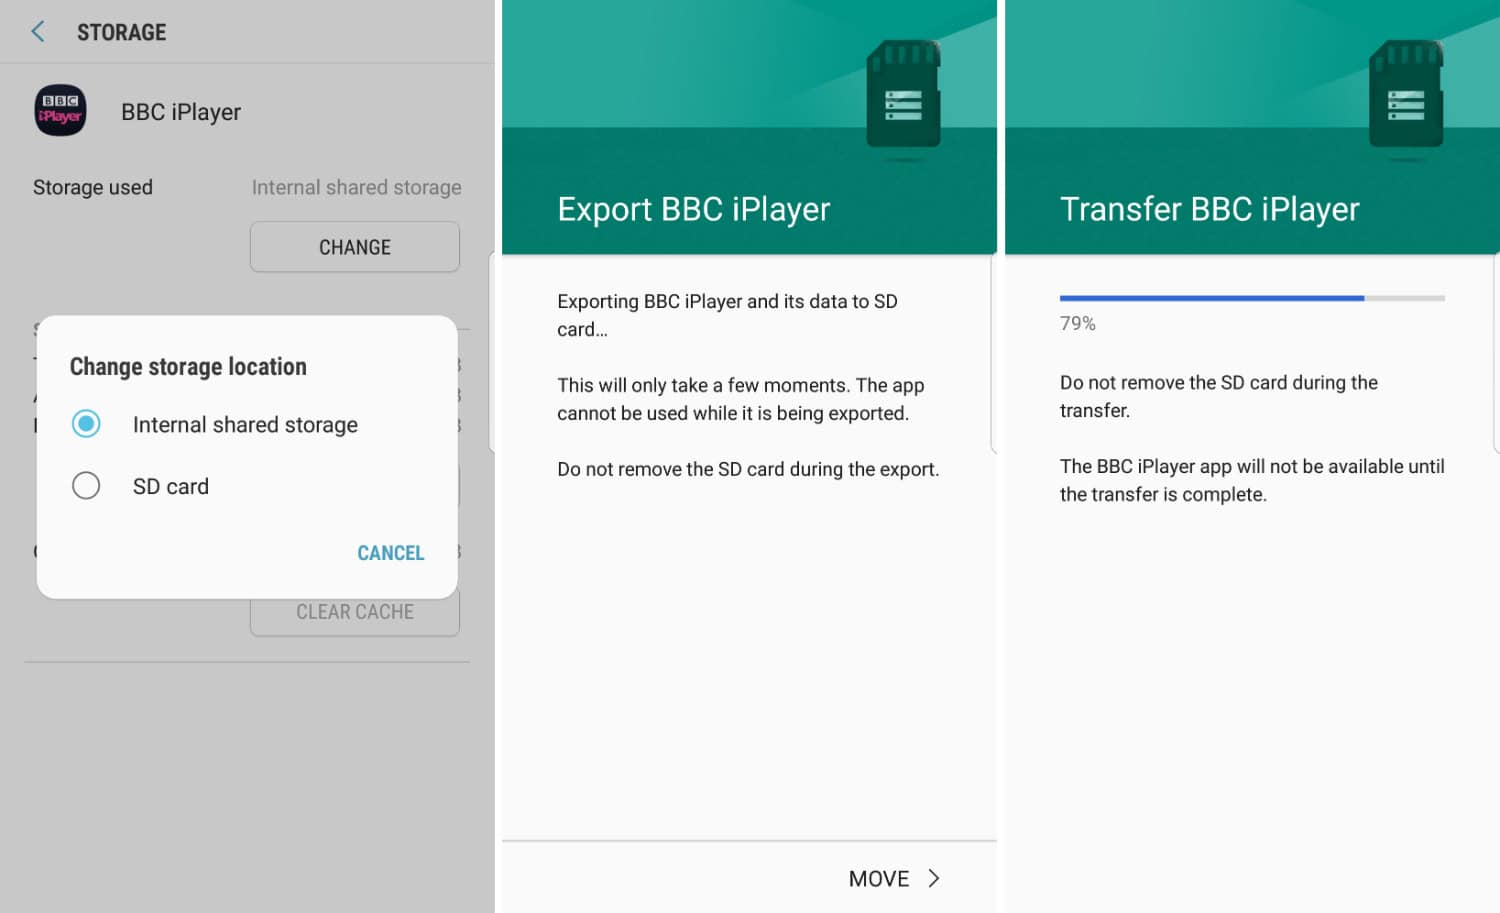The image size is (1500, 913).
Task: Click the 79% transfer progress bar
Action: [x=1252, y=298]
